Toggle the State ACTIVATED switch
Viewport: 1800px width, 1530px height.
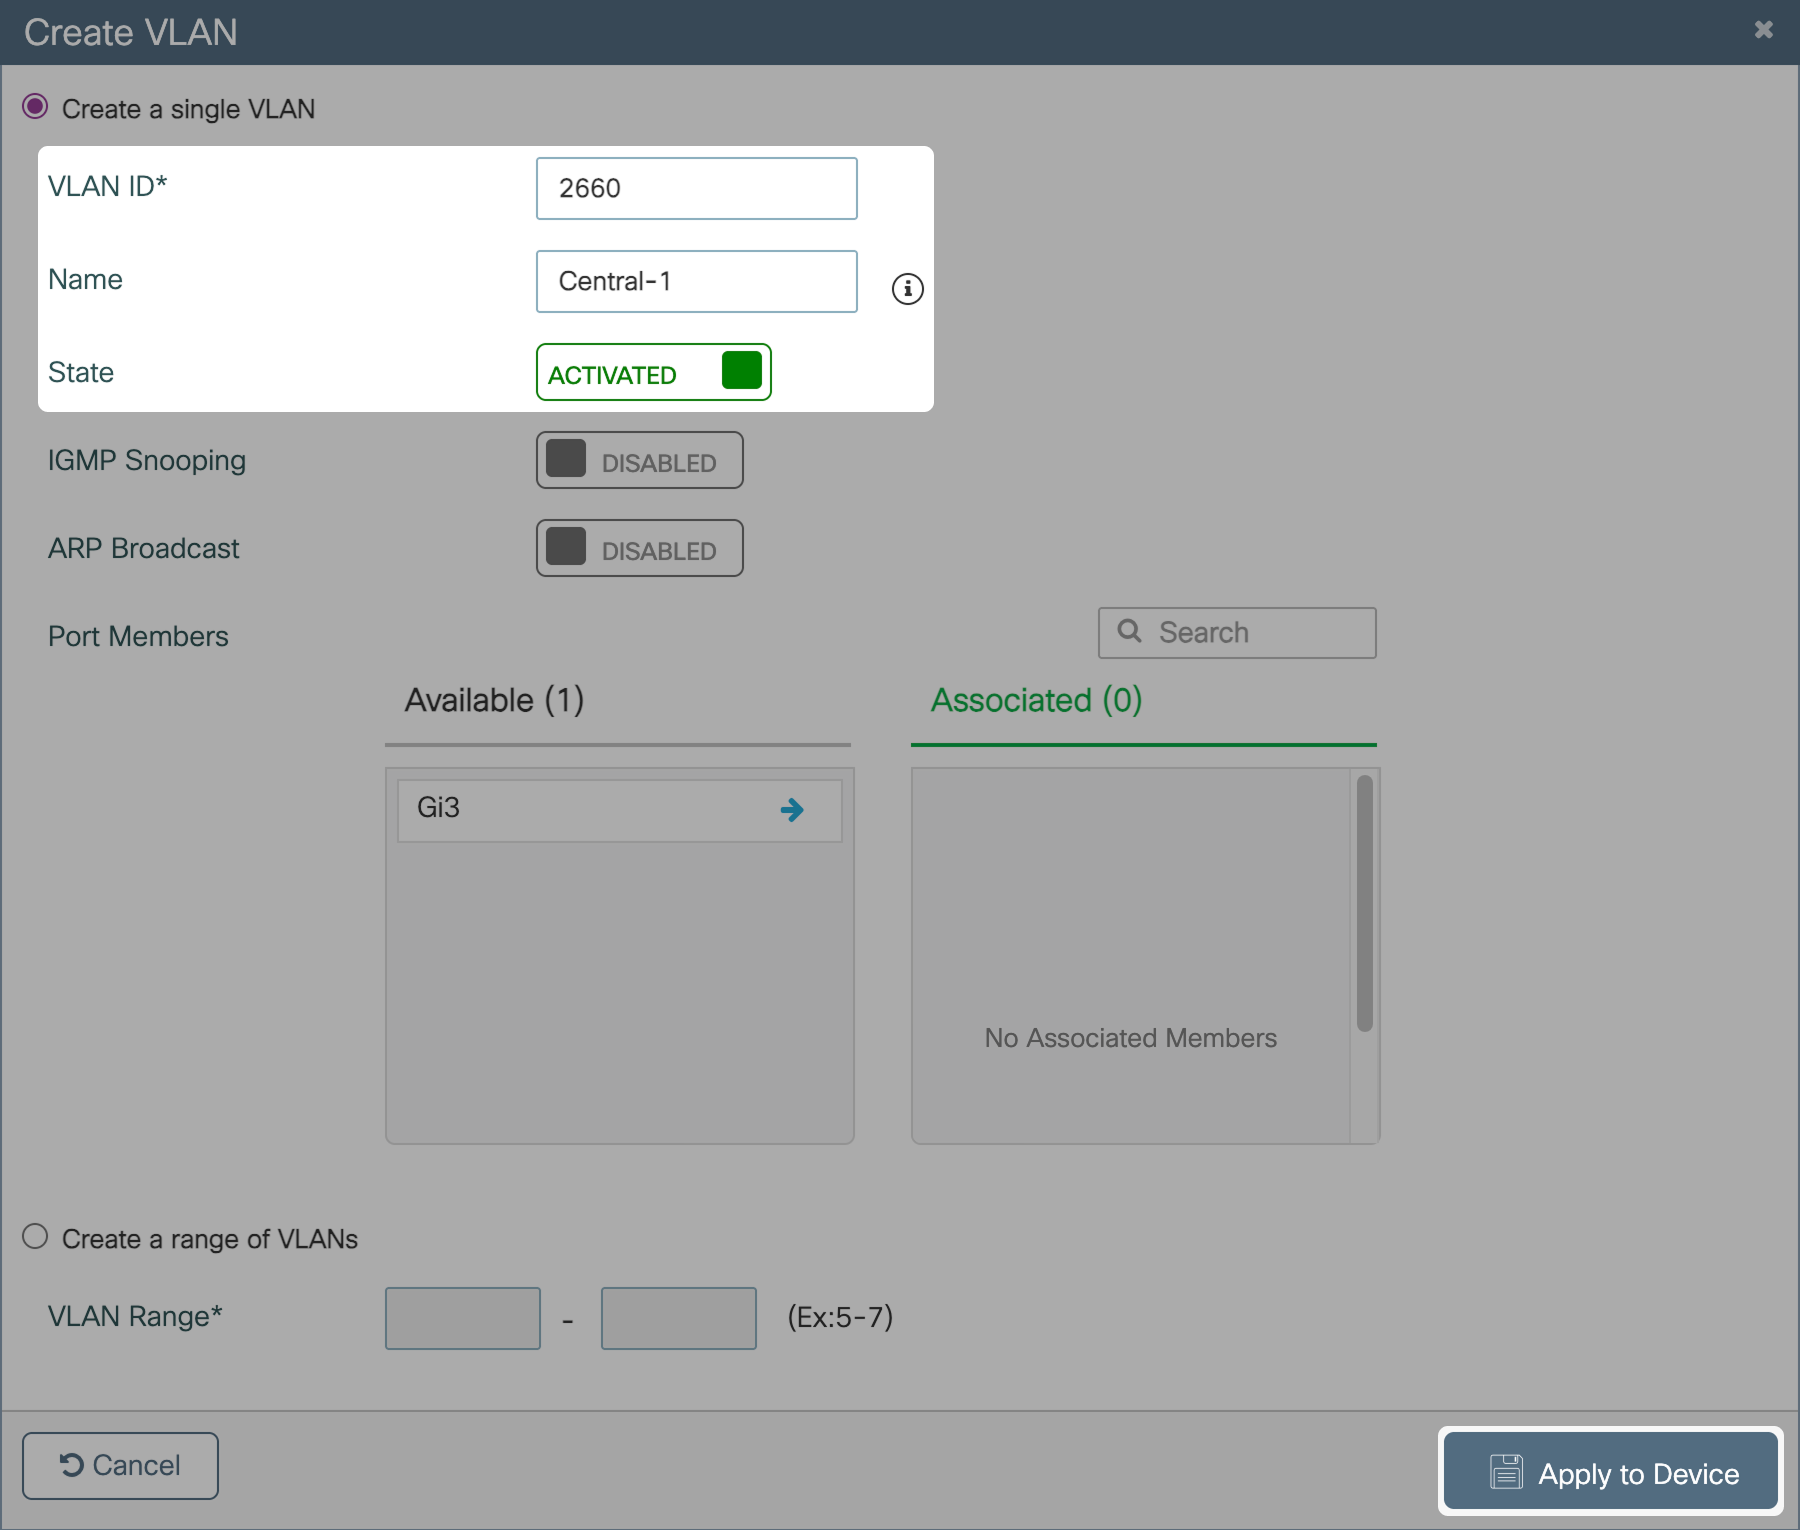coord(653,372)
